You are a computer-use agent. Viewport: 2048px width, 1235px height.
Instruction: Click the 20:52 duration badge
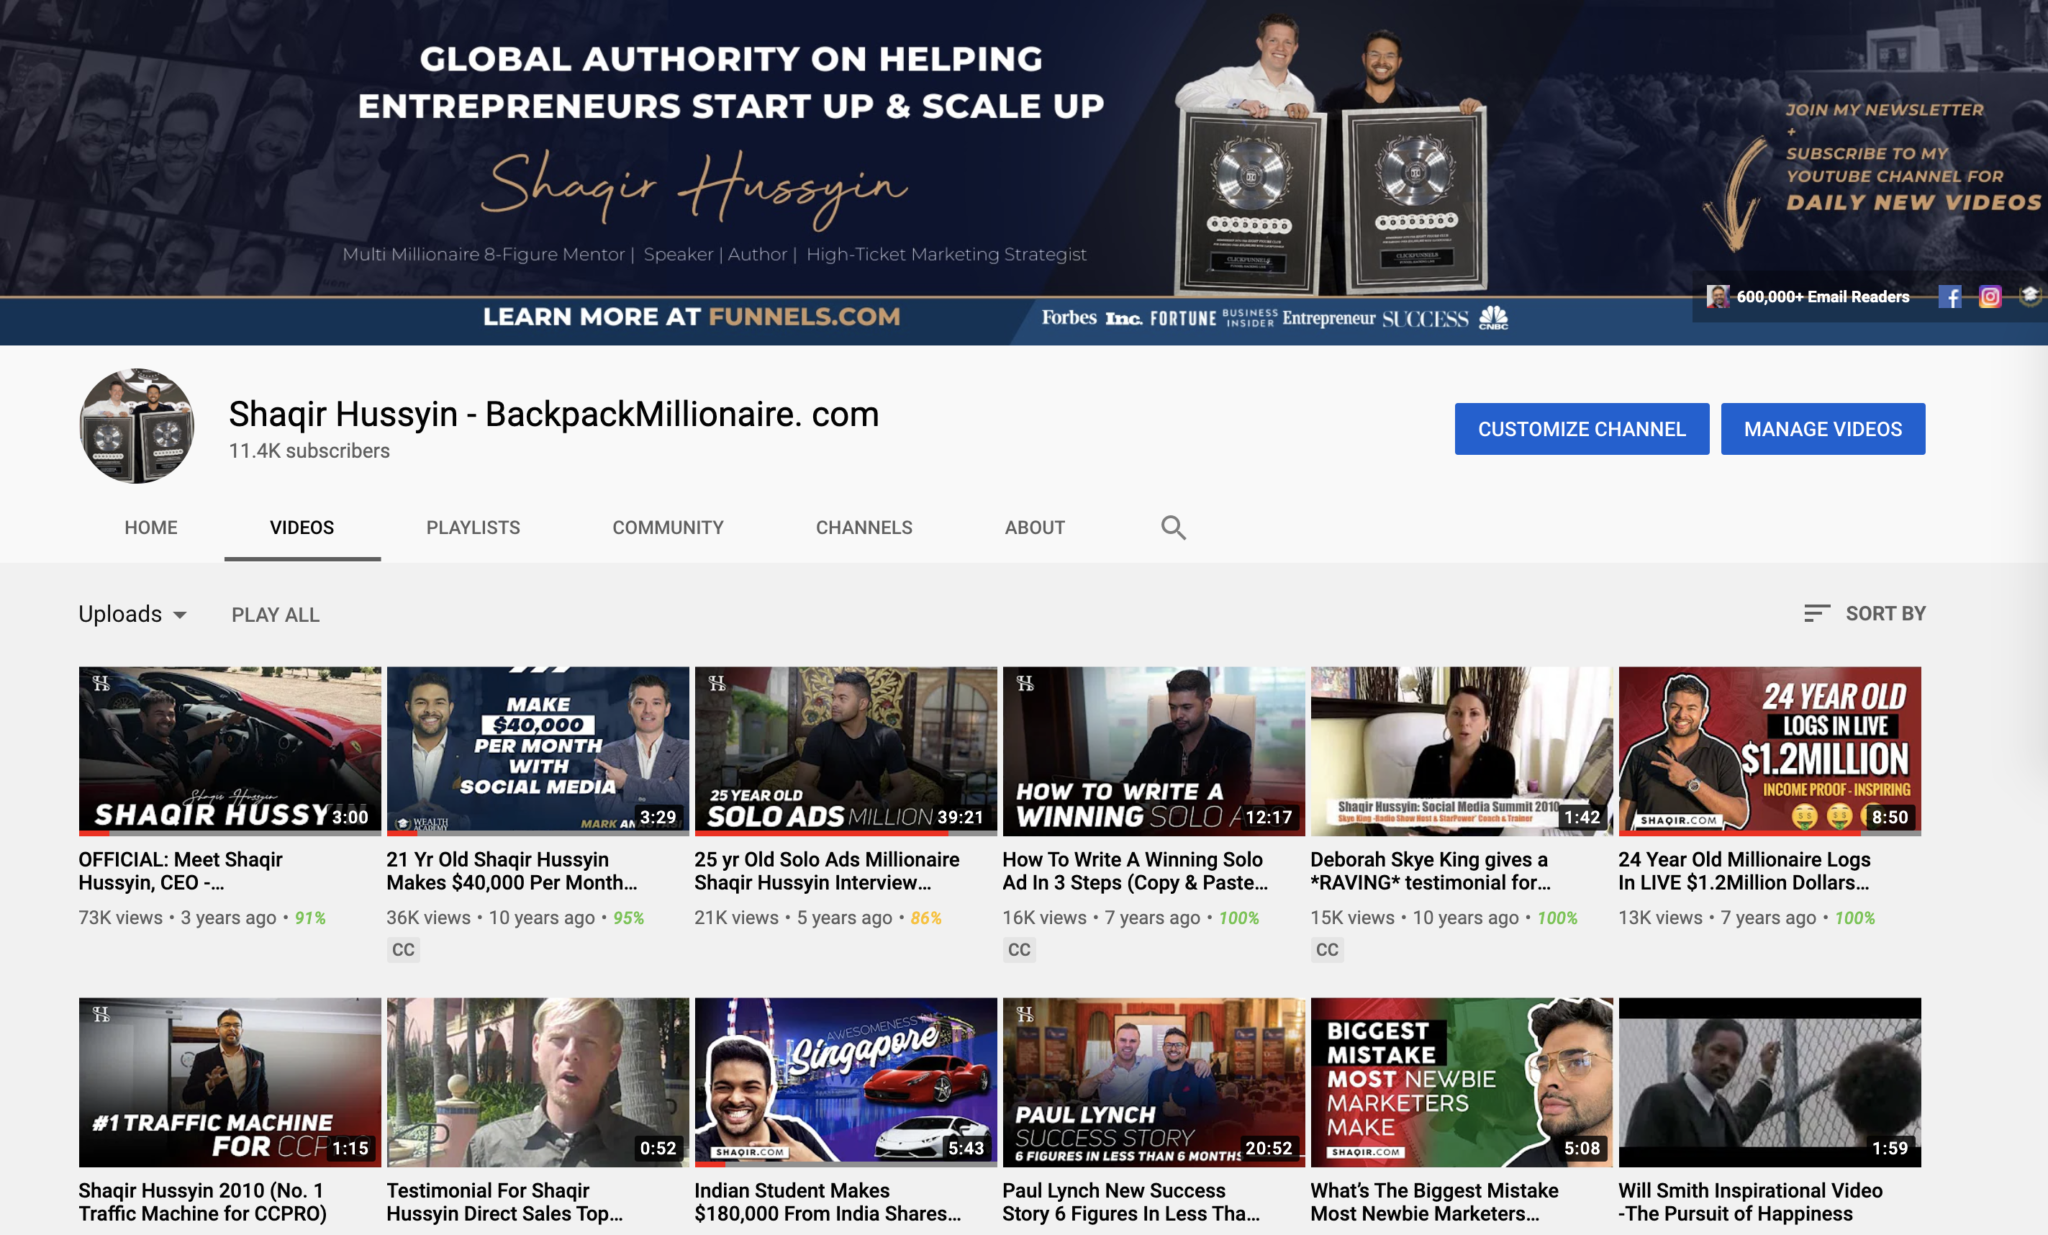click(x=1269, y=1148)
